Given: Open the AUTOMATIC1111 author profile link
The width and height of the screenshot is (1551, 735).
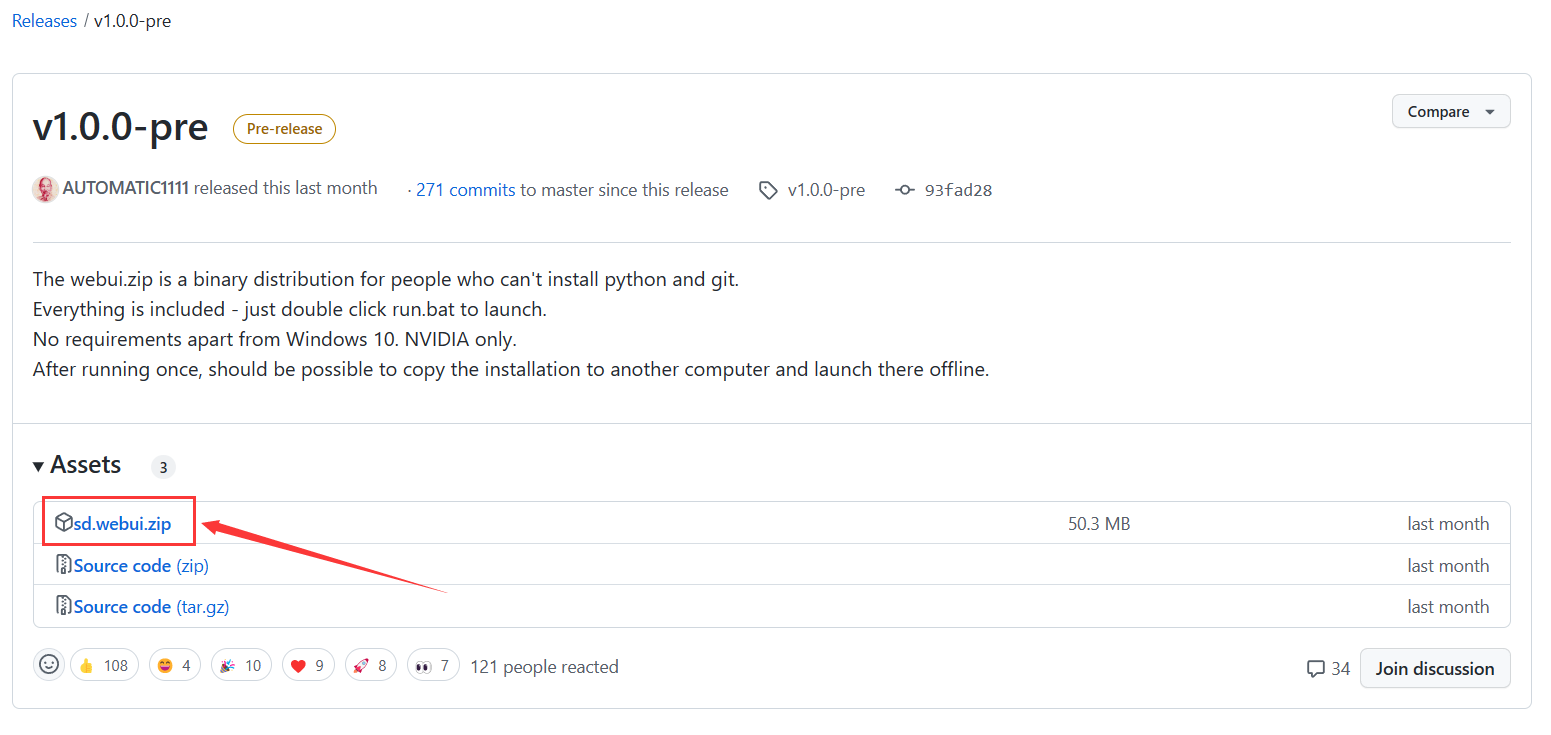Looking at the screenshot, I should [126, 188].
